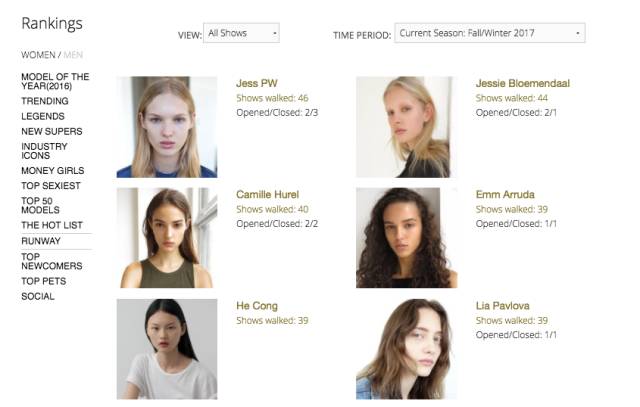Screen dimensions: 640x407
Task: Select The Hot List category
Action: (52, 225)
